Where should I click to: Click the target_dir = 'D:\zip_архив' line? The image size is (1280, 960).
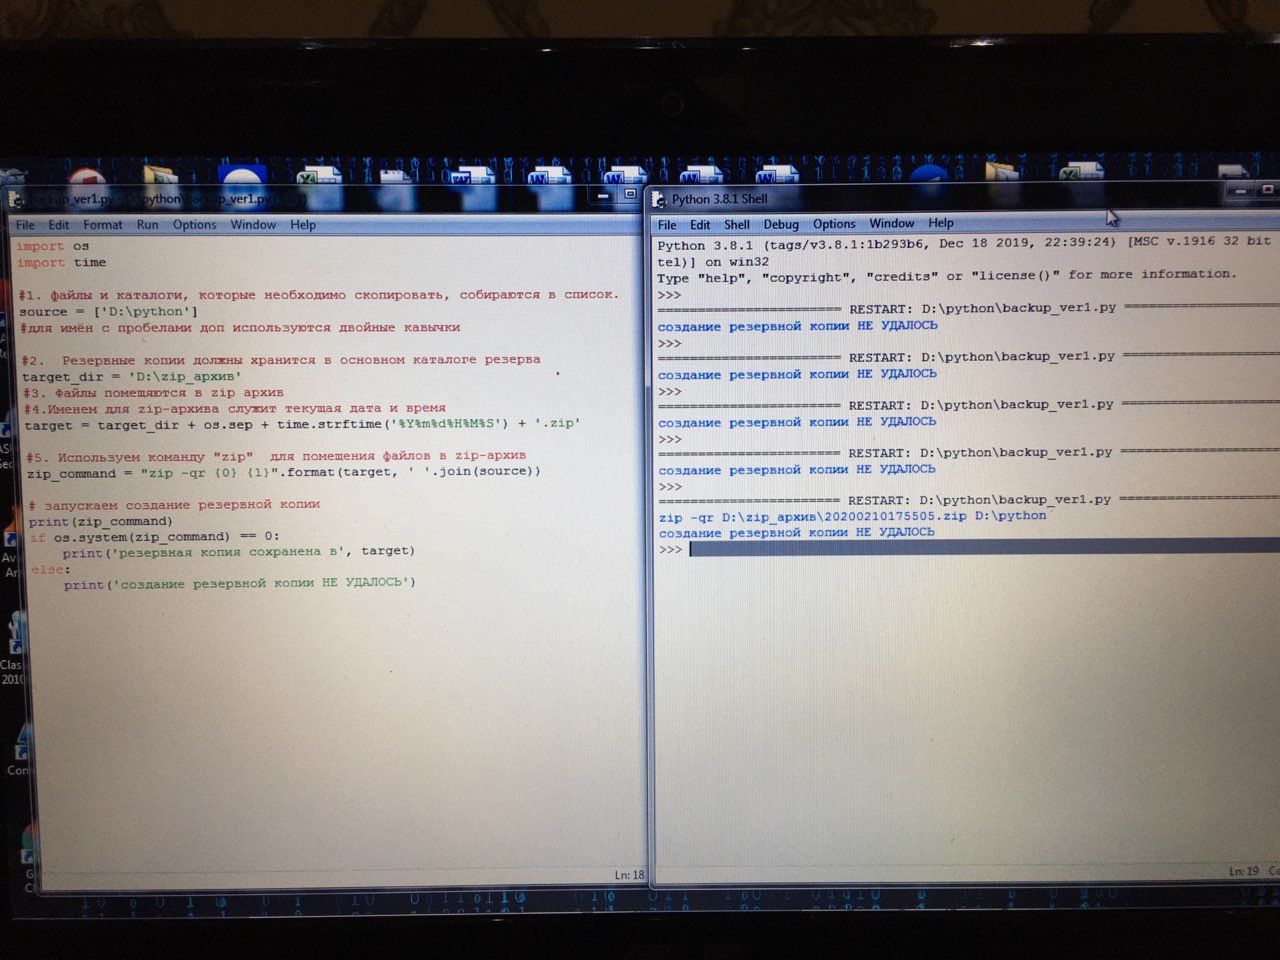[x=131, y=377]
